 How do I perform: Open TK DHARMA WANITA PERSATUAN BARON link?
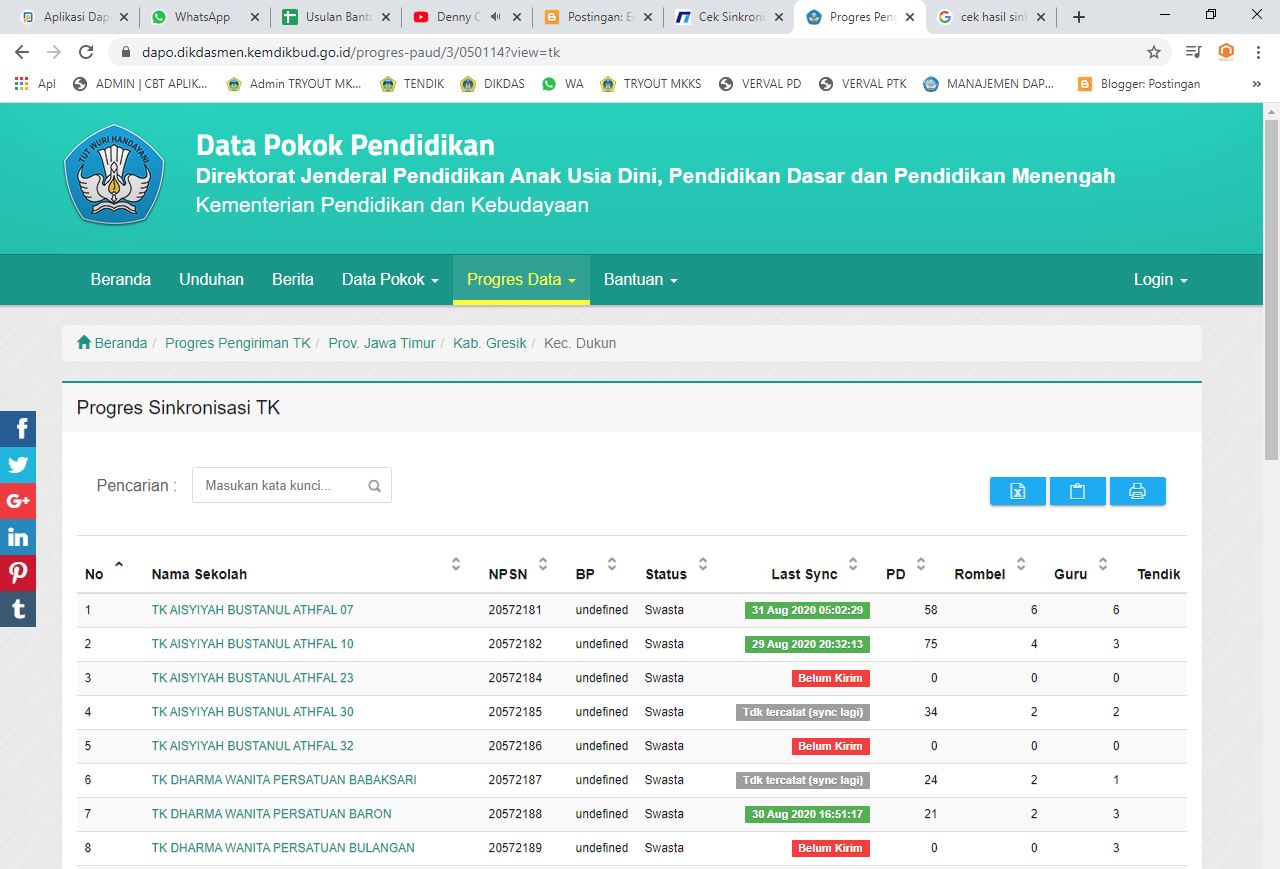[x=271, y=814]
